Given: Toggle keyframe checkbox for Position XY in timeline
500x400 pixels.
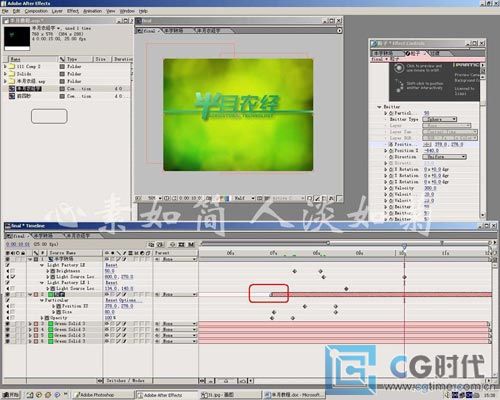Looking at the screenshot, I should (x=13, y=306).
